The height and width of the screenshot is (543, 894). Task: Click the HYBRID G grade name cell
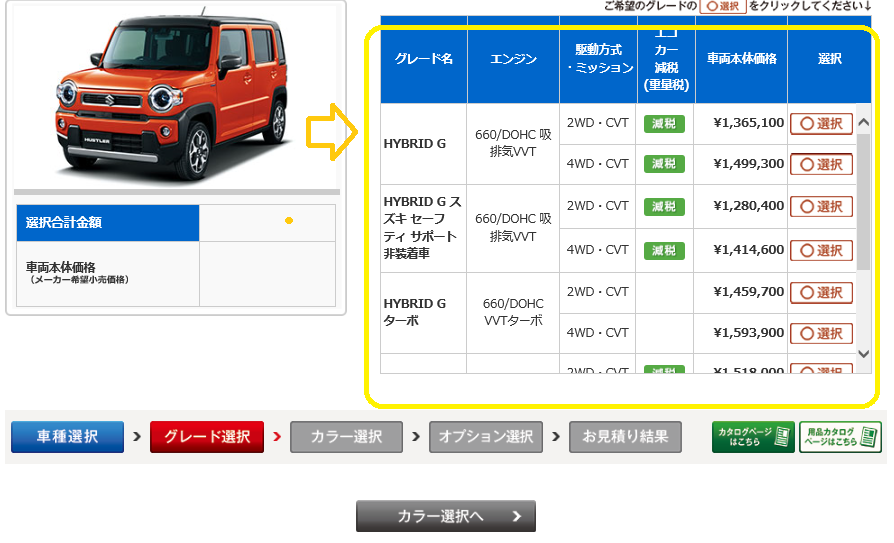[424, 144]
